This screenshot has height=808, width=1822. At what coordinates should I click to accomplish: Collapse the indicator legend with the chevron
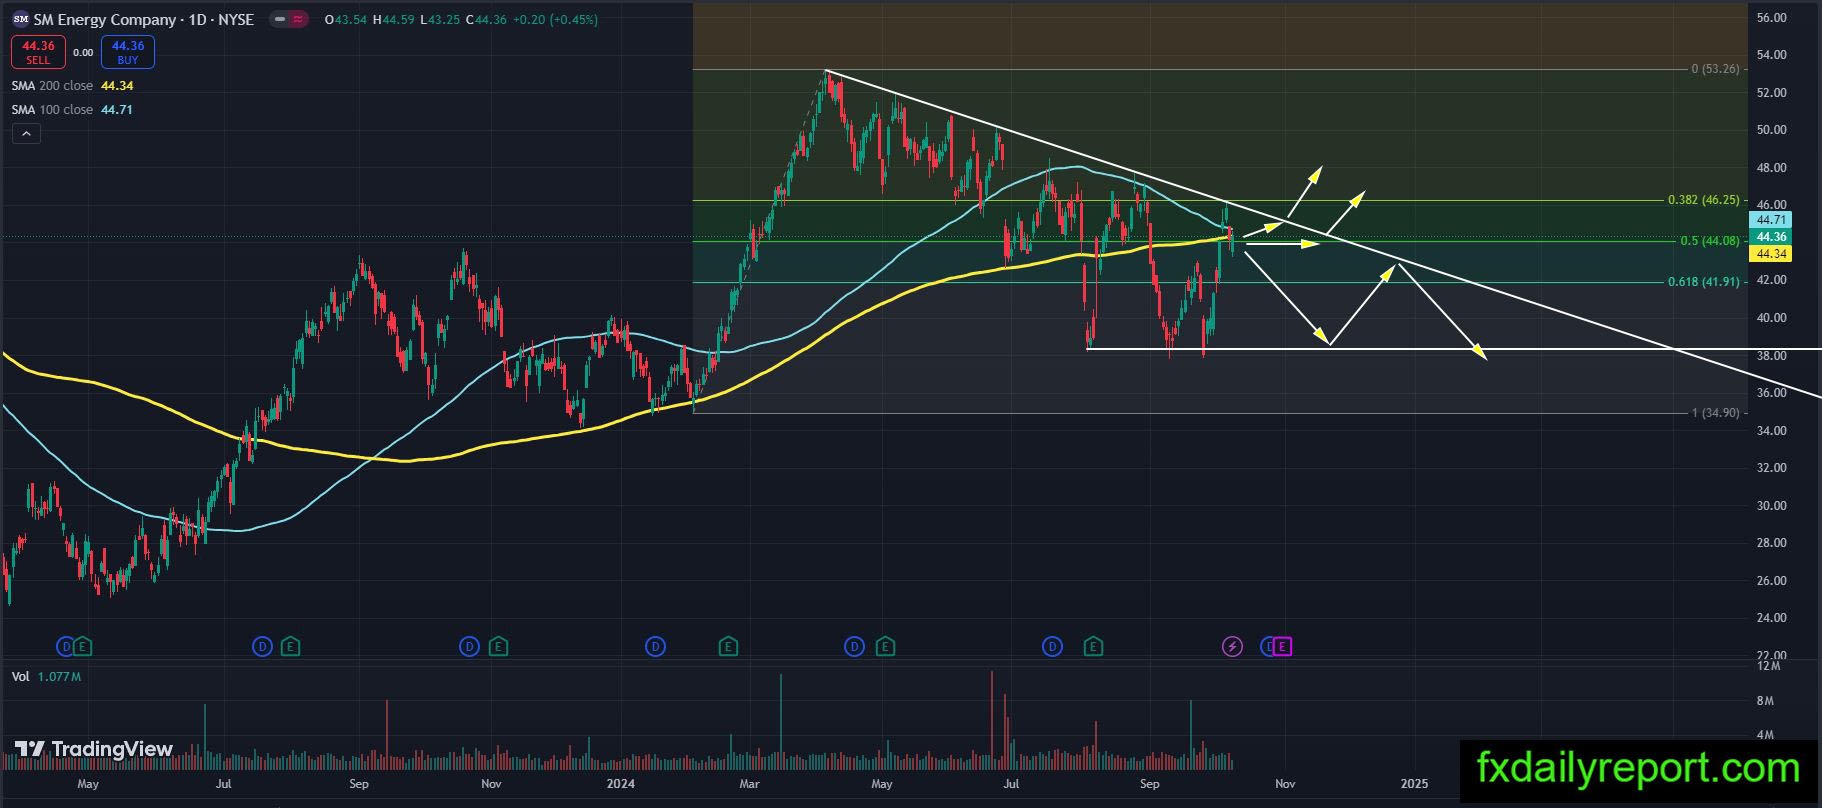26,134
